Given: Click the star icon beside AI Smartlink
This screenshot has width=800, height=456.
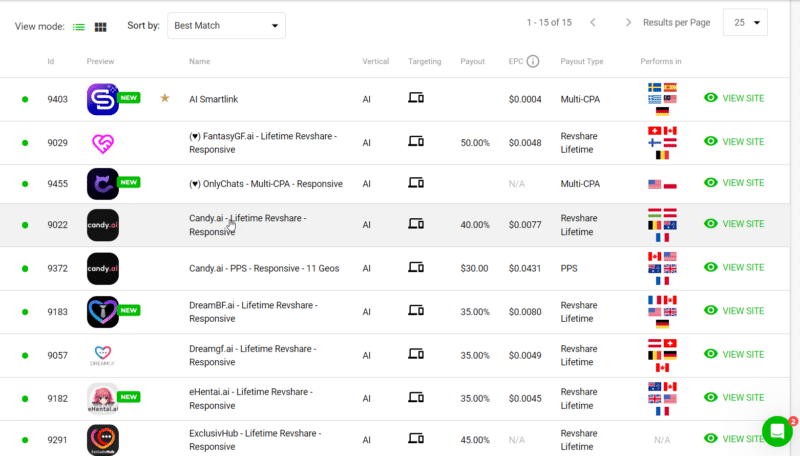Looking at the screenshot, I should (165, 99).
